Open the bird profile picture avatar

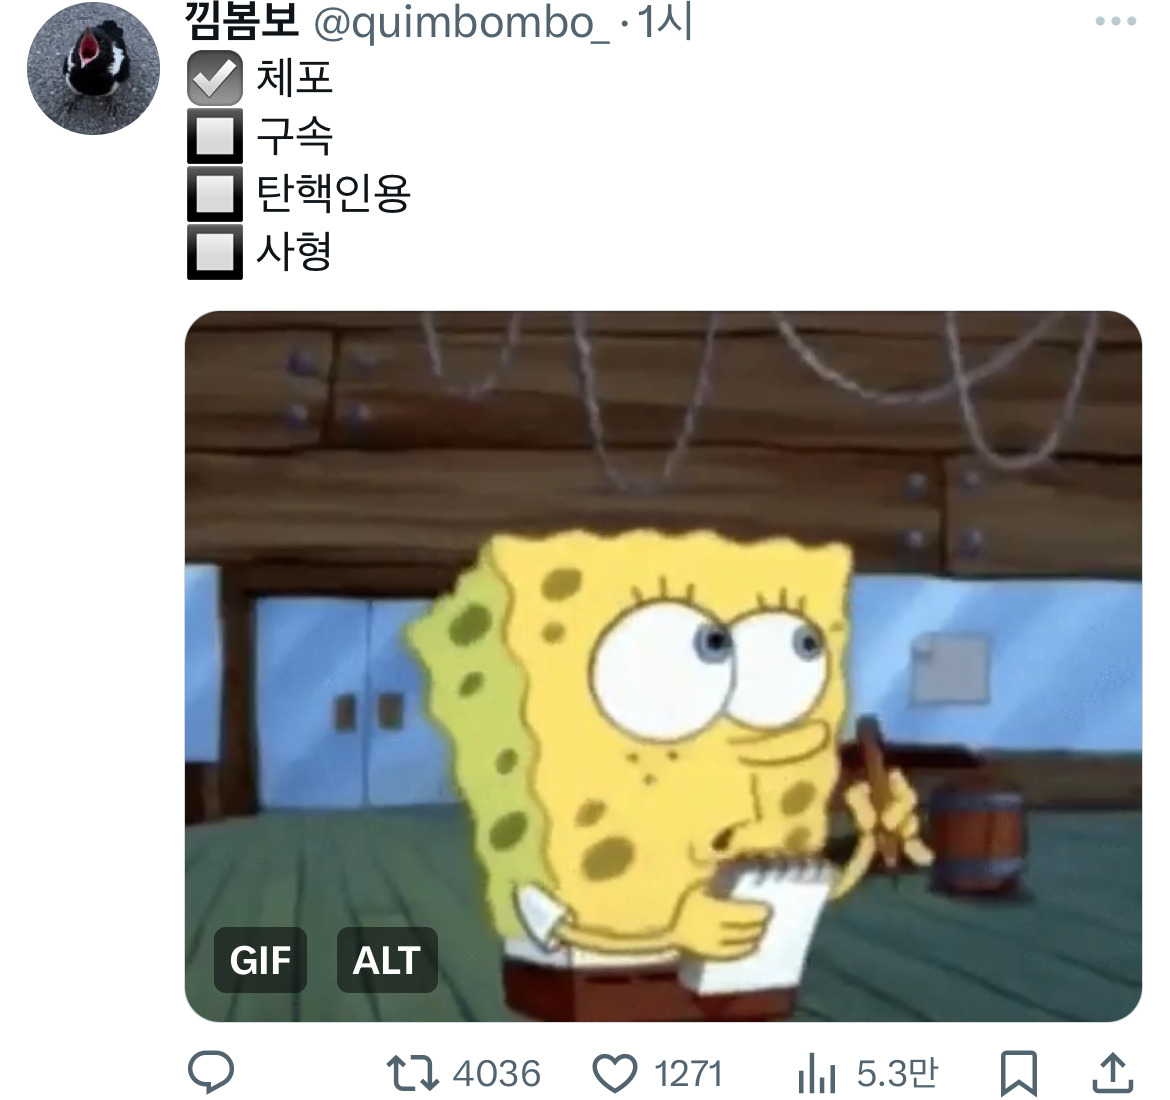click(x=93, y=69)
